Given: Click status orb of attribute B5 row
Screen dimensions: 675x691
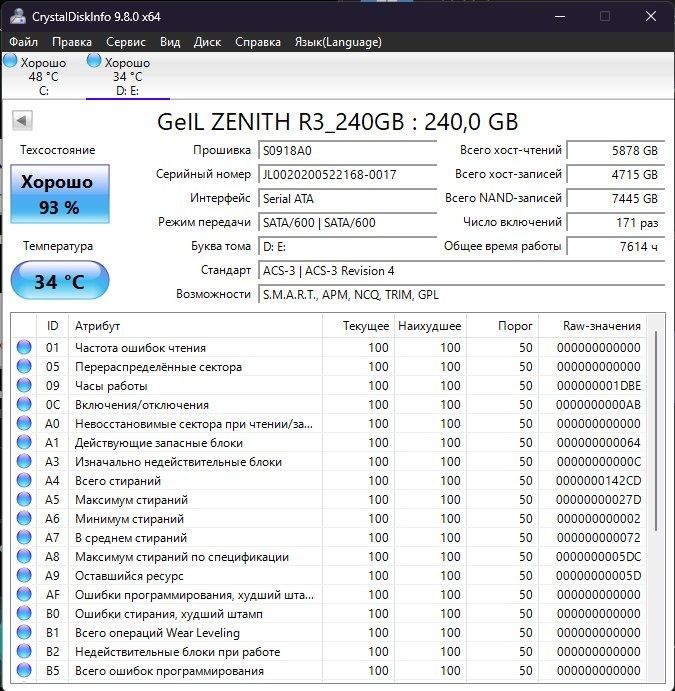Looking at the screenshot, I should coord(24,670).
